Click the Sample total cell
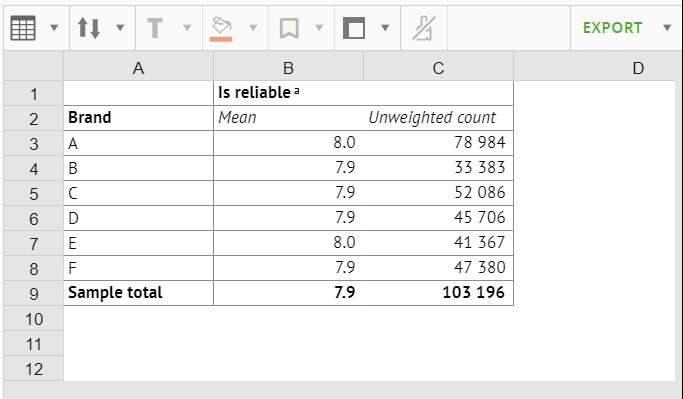The height and width of the screenshot is (399, 683). point(139,293)
